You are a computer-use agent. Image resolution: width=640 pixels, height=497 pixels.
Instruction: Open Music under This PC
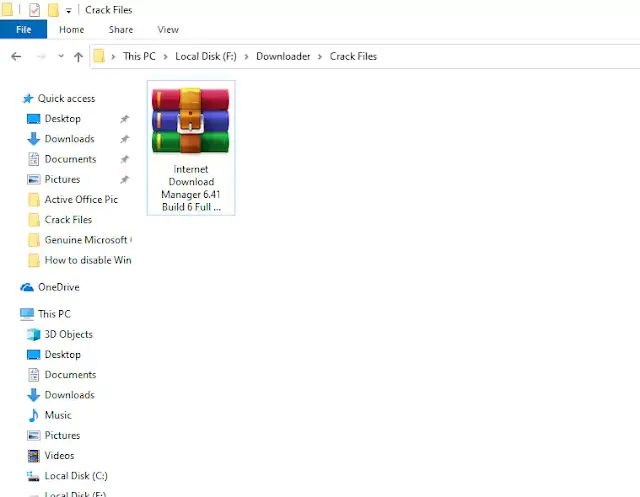(x=58, y=415)
